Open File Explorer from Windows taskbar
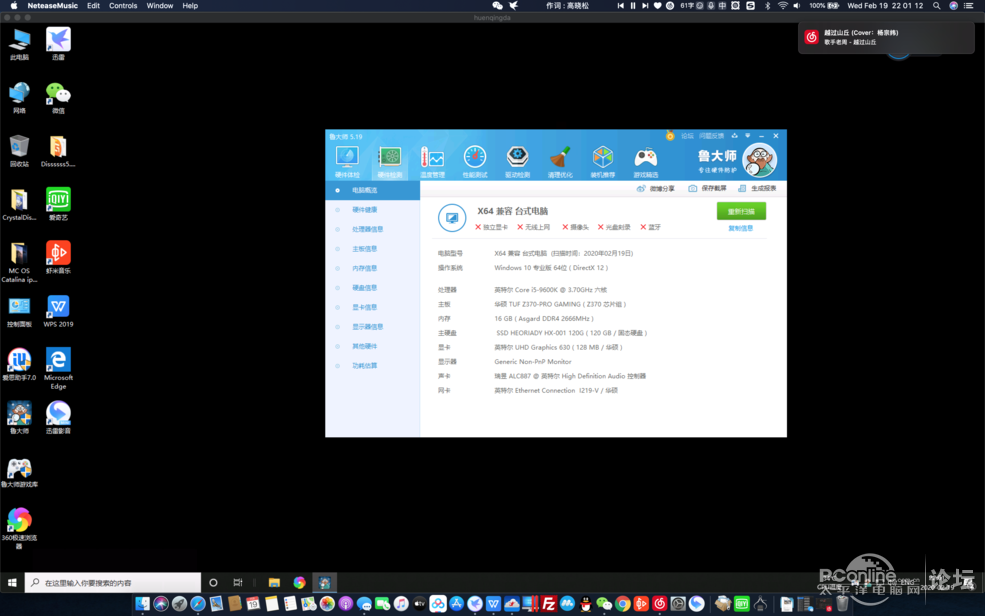This screenshot has height=616, width=985. click(x=275, y=583)
